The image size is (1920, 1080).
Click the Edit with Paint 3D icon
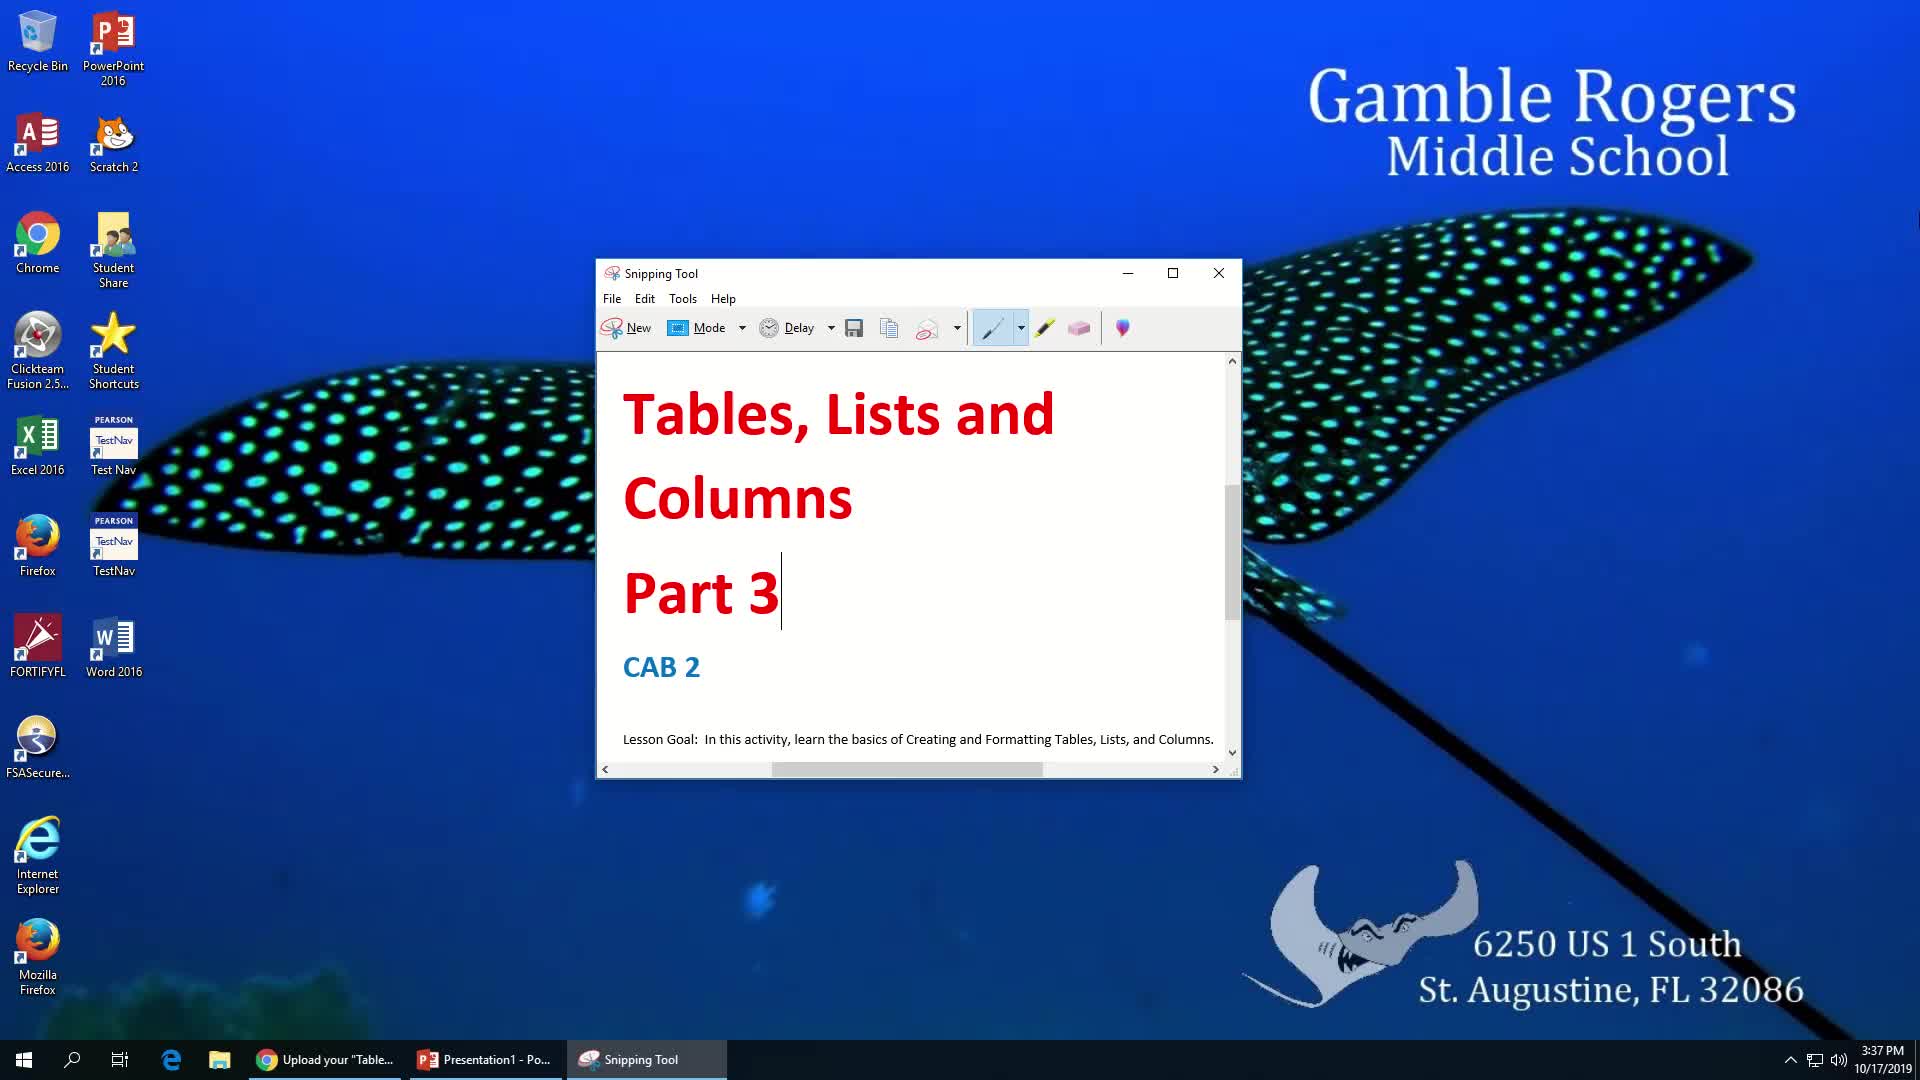click(1123, 328)
